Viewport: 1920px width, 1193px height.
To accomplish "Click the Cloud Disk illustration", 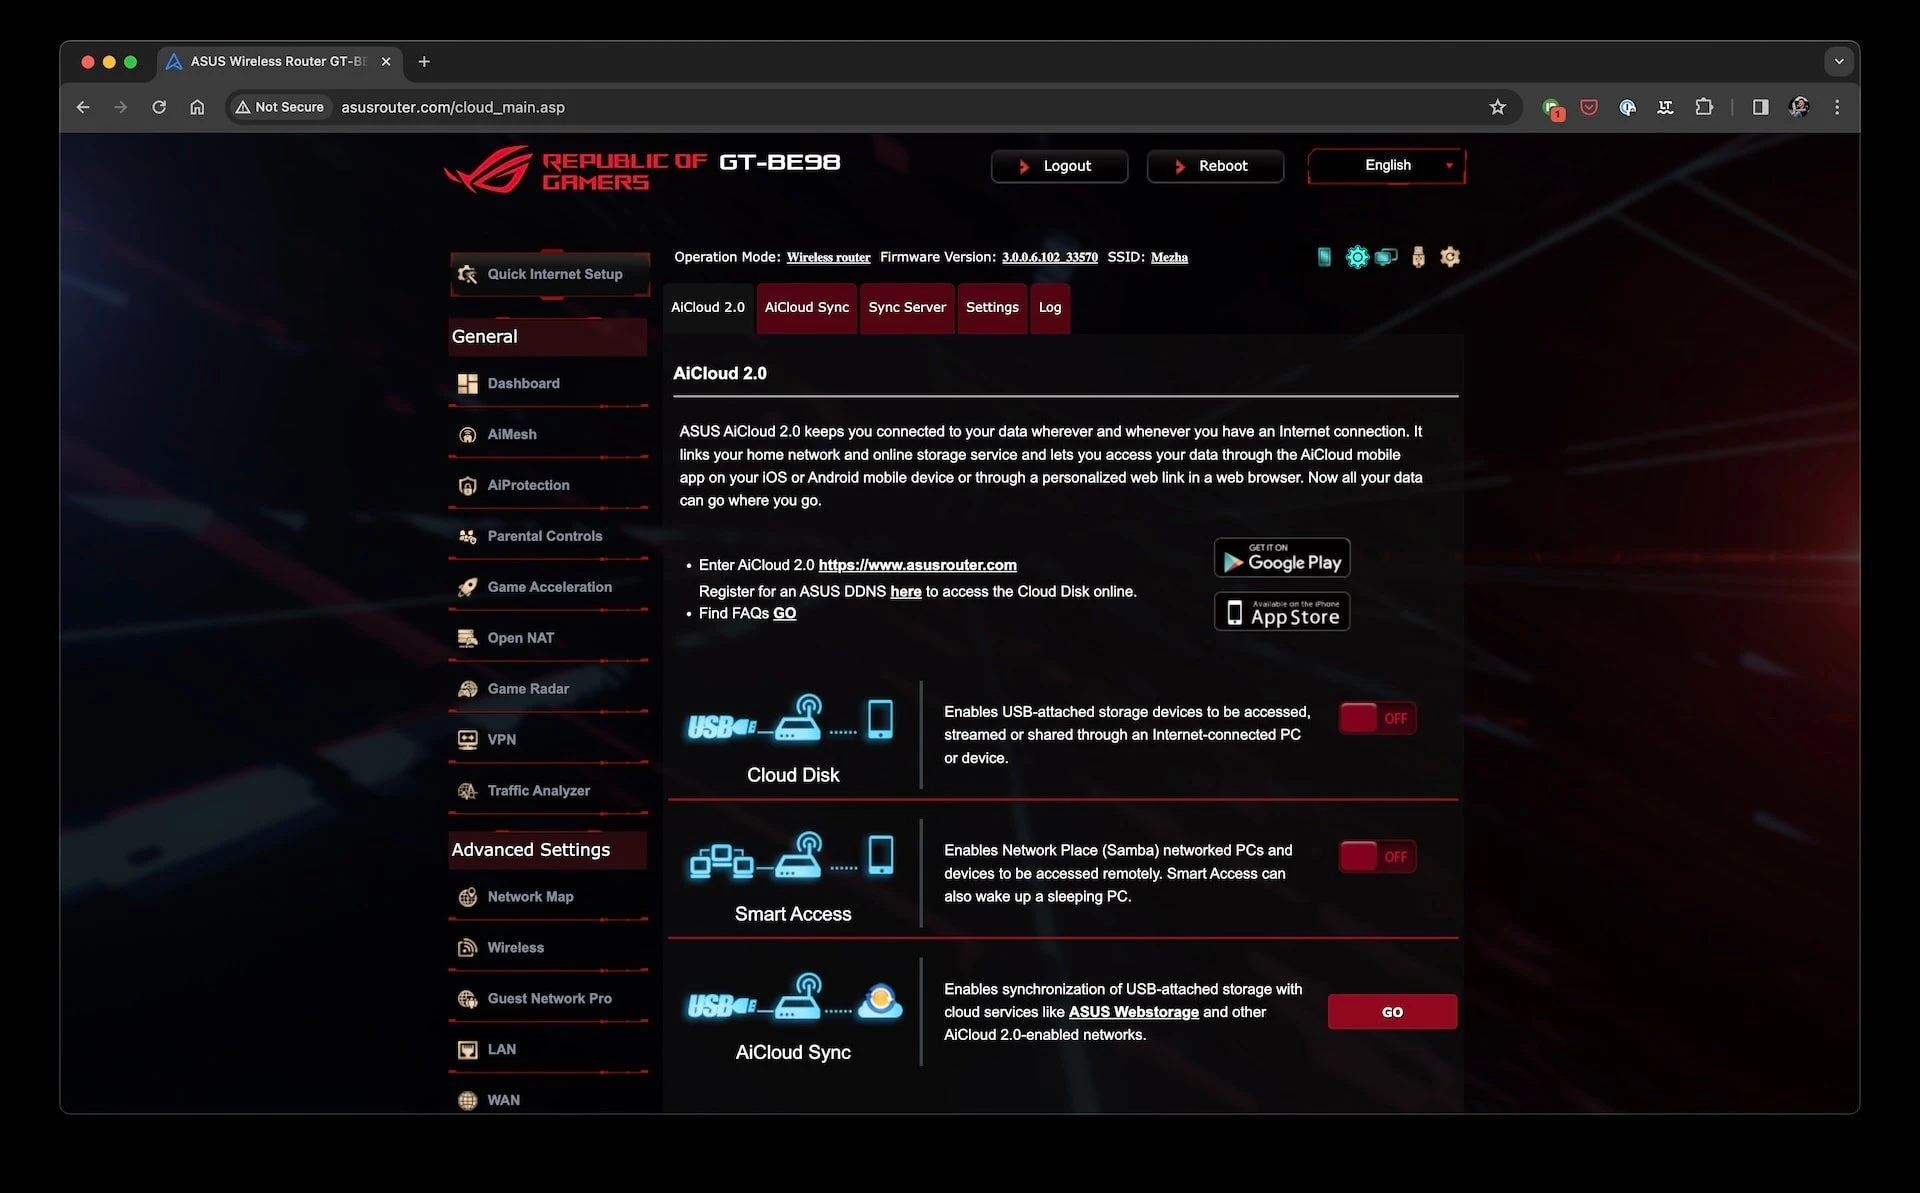I will coord(792,720).
